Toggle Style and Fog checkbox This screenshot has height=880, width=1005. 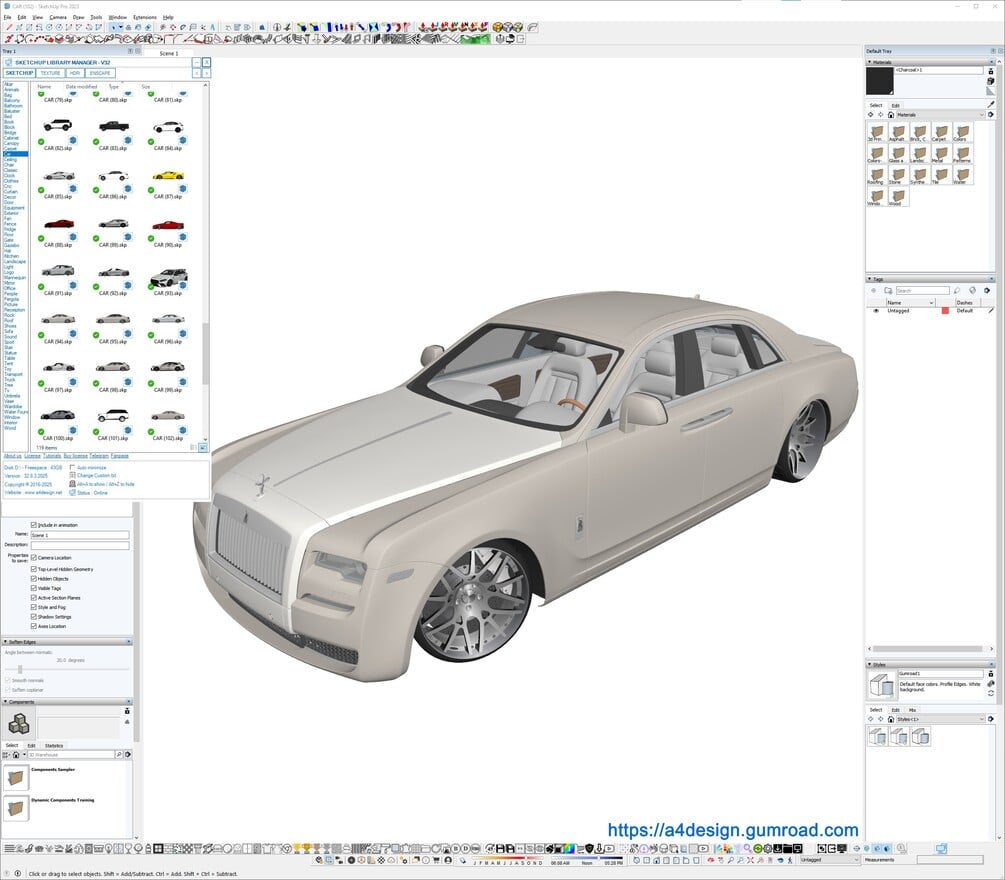(x=34, y=607)
